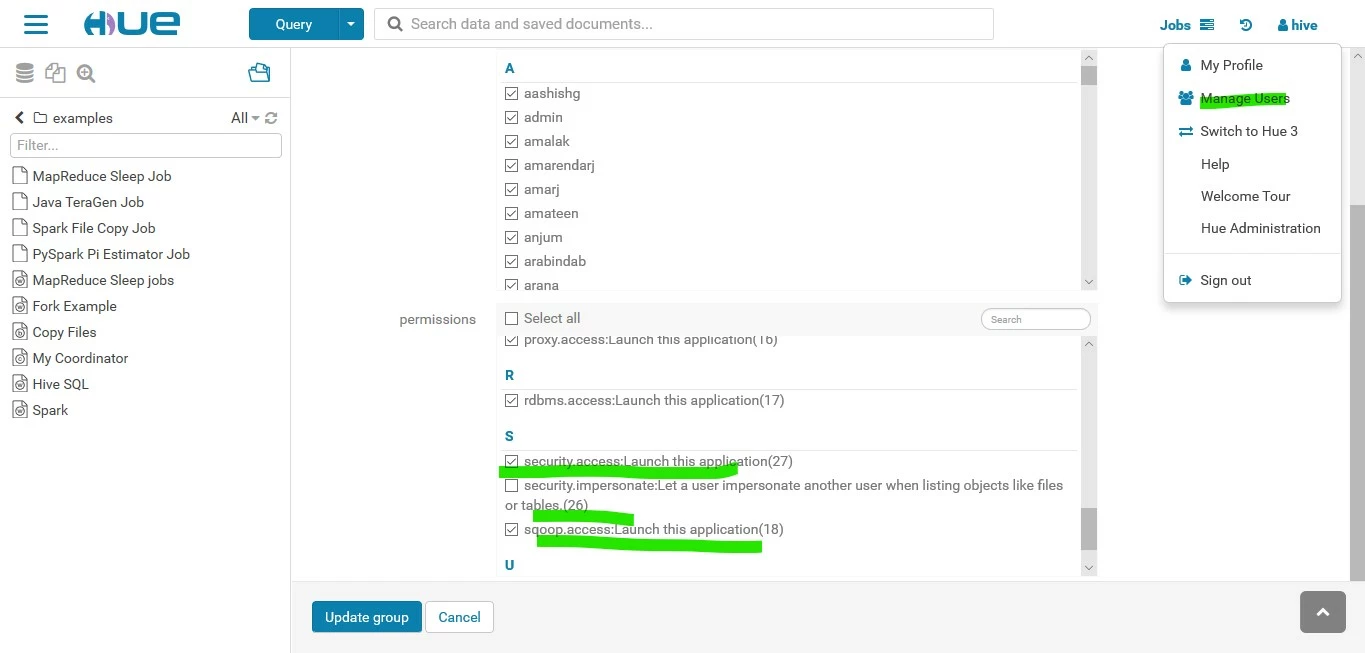1365x653 pixels.
Task: Open the database sources icon in left panel
Action: 25,73
